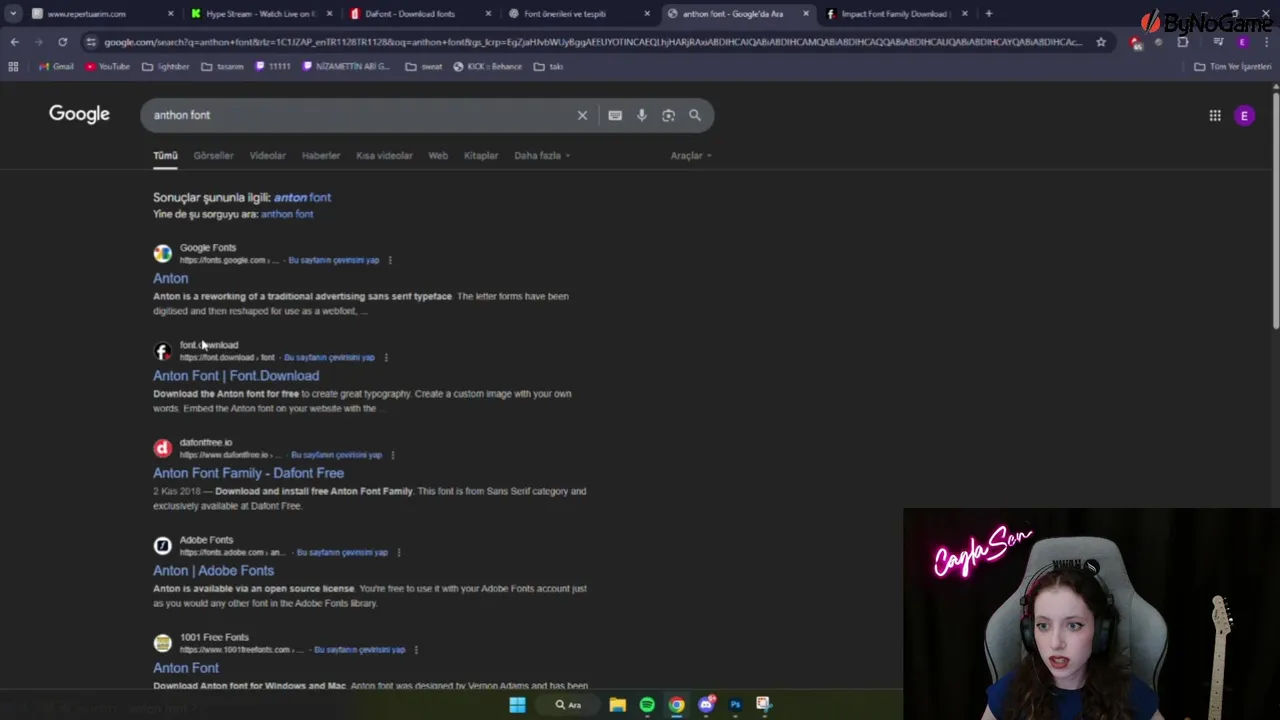Open more options for font.download result
1280x720 pixels.
point(386,357)
